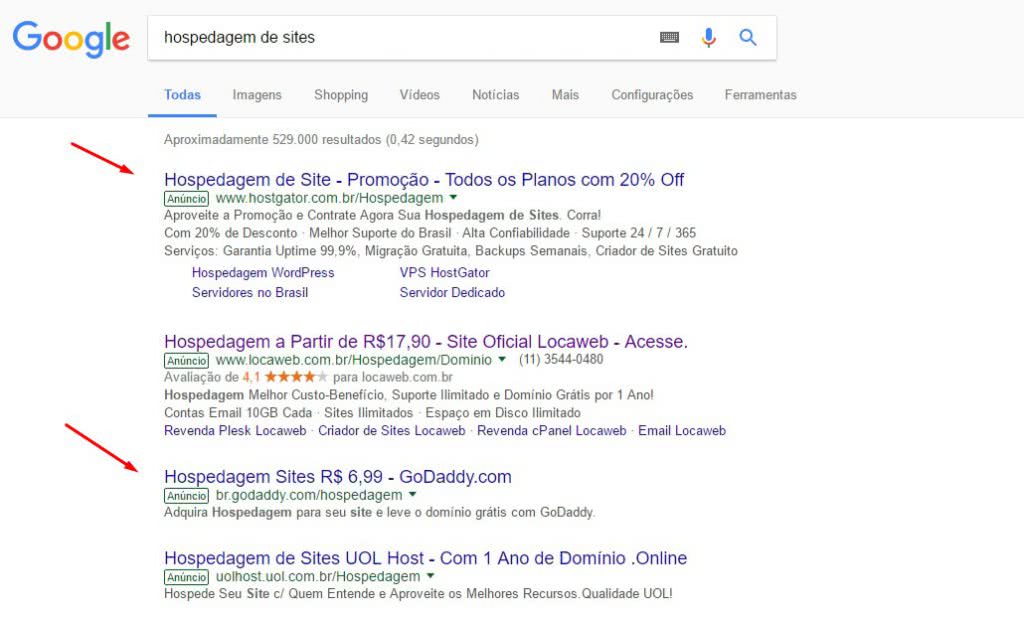
Task: Click the Google logo
Action: point(71,39)
